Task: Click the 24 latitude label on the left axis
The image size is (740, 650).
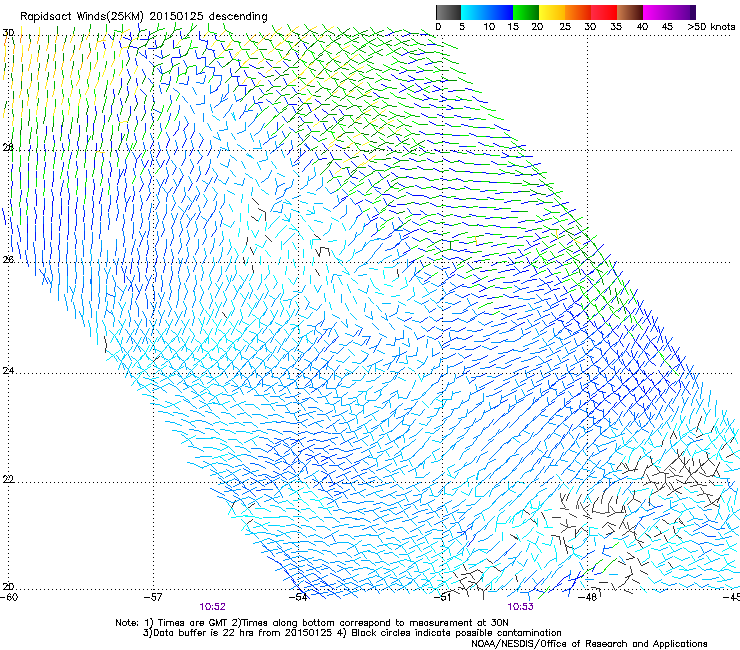Action: click(x=8, y=371)
